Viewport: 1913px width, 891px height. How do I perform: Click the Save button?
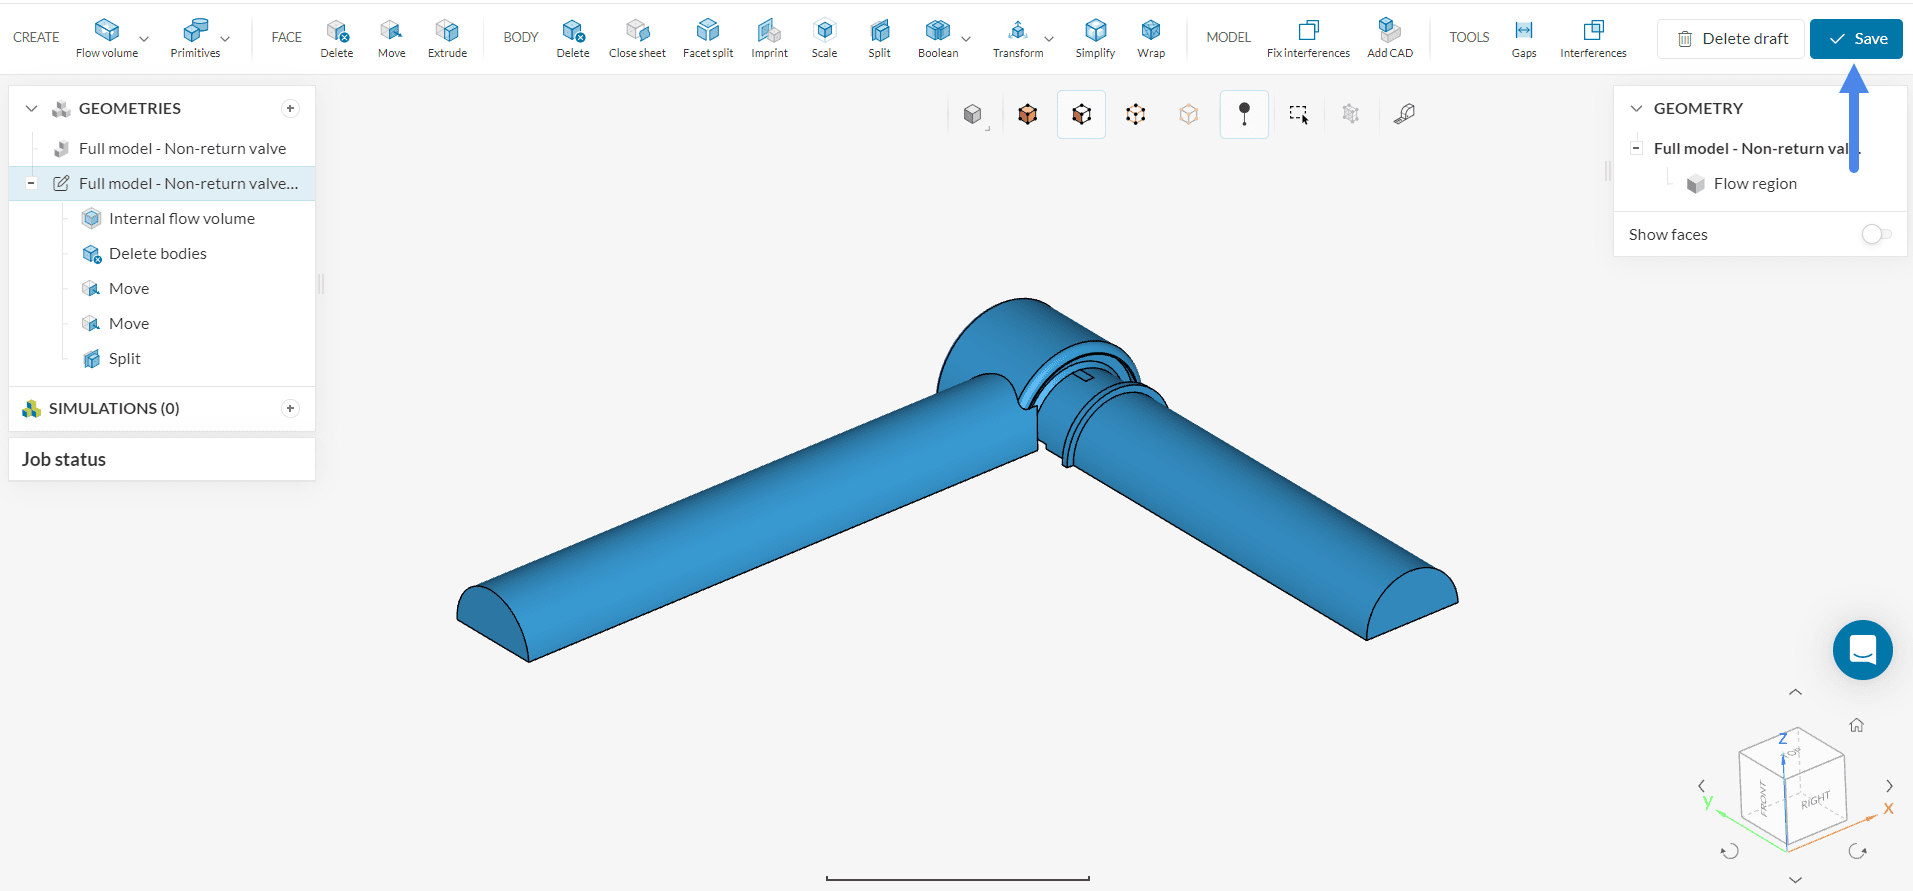[1856, 39]
